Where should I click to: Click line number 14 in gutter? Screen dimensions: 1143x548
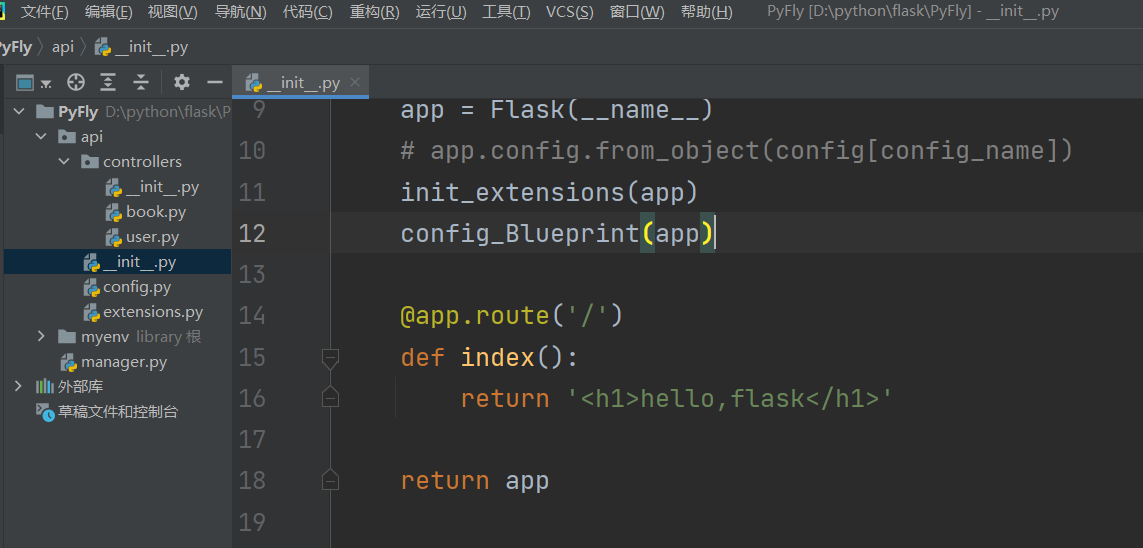tap(252, 316)
